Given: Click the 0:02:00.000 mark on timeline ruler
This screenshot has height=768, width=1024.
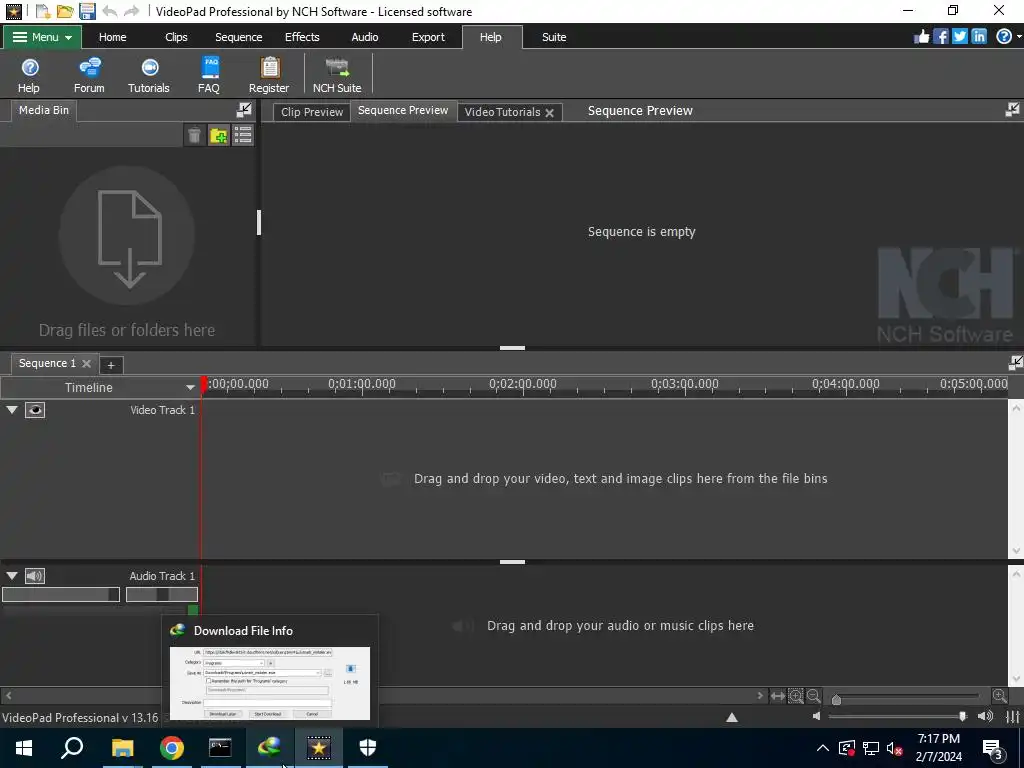Looking at the screenshot, I should 522,384.
